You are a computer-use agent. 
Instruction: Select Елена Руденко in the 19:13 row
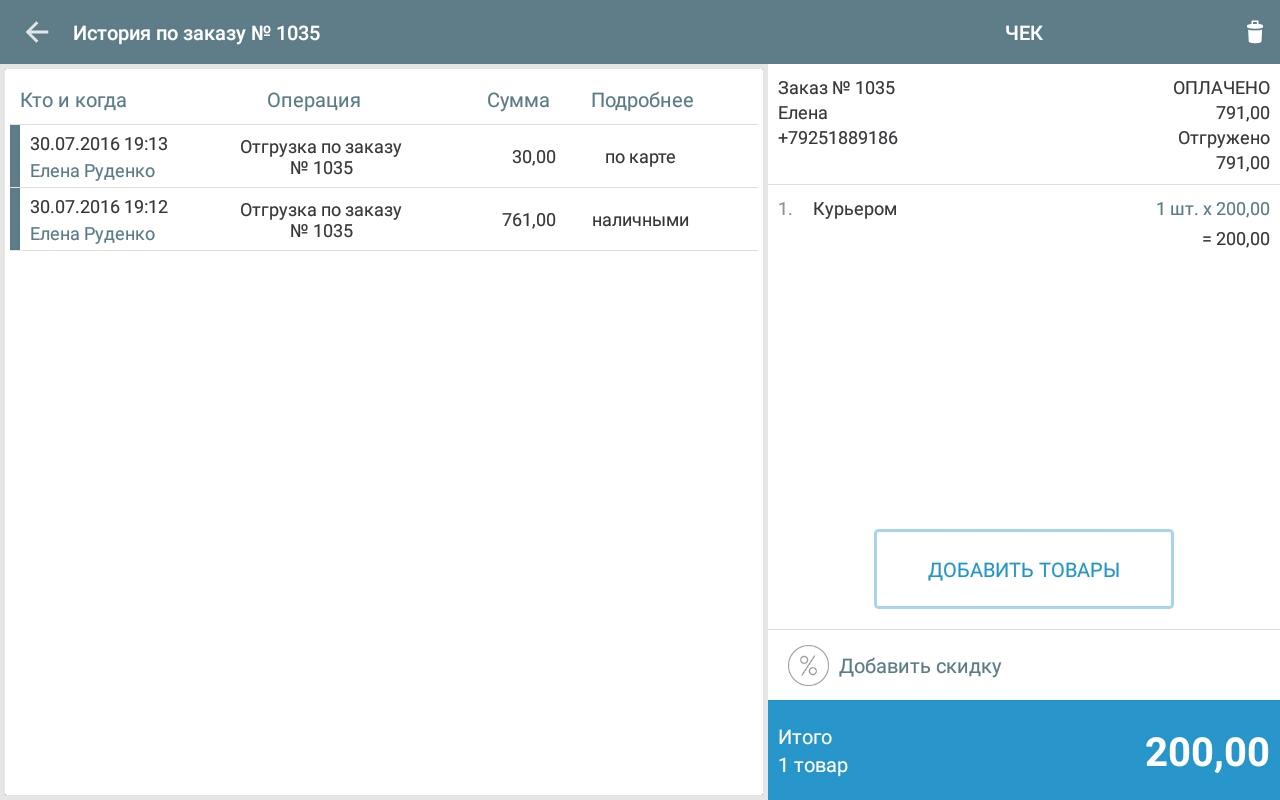click(x=92, y=171)
